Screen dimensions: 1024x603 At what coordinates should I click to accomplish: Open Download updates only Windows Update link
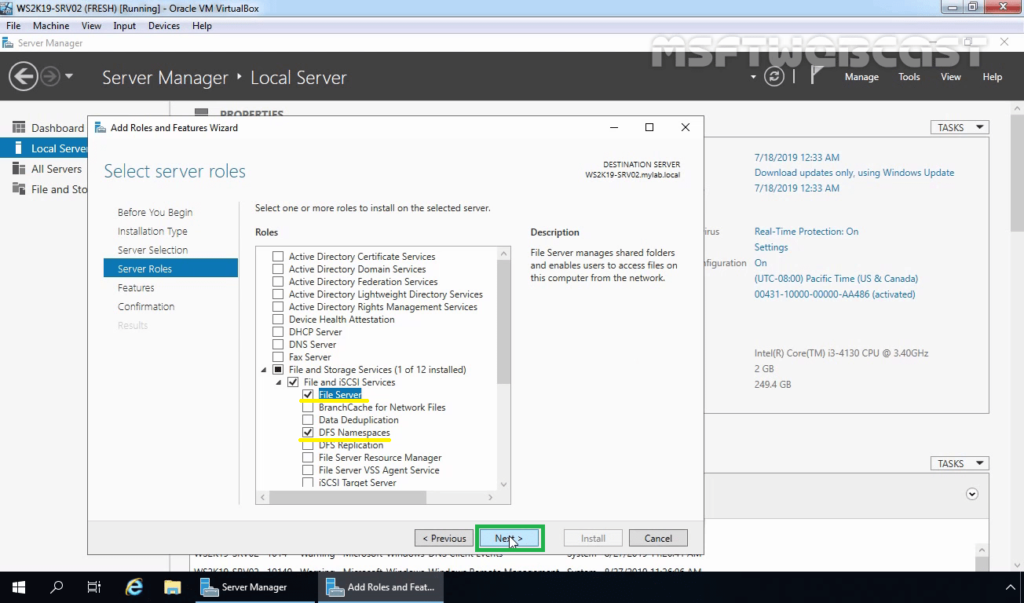pyautogui.click(x=854, y=172)
